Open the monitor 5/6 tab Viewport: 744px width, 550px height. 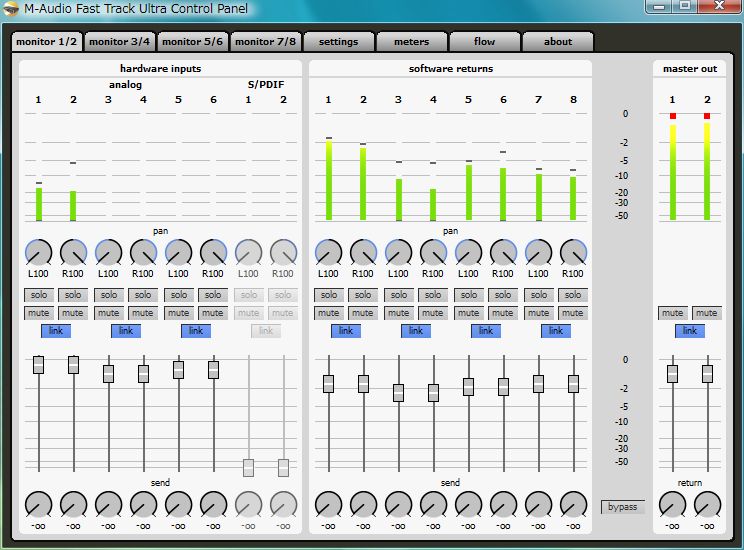click(x=192, y=42)
